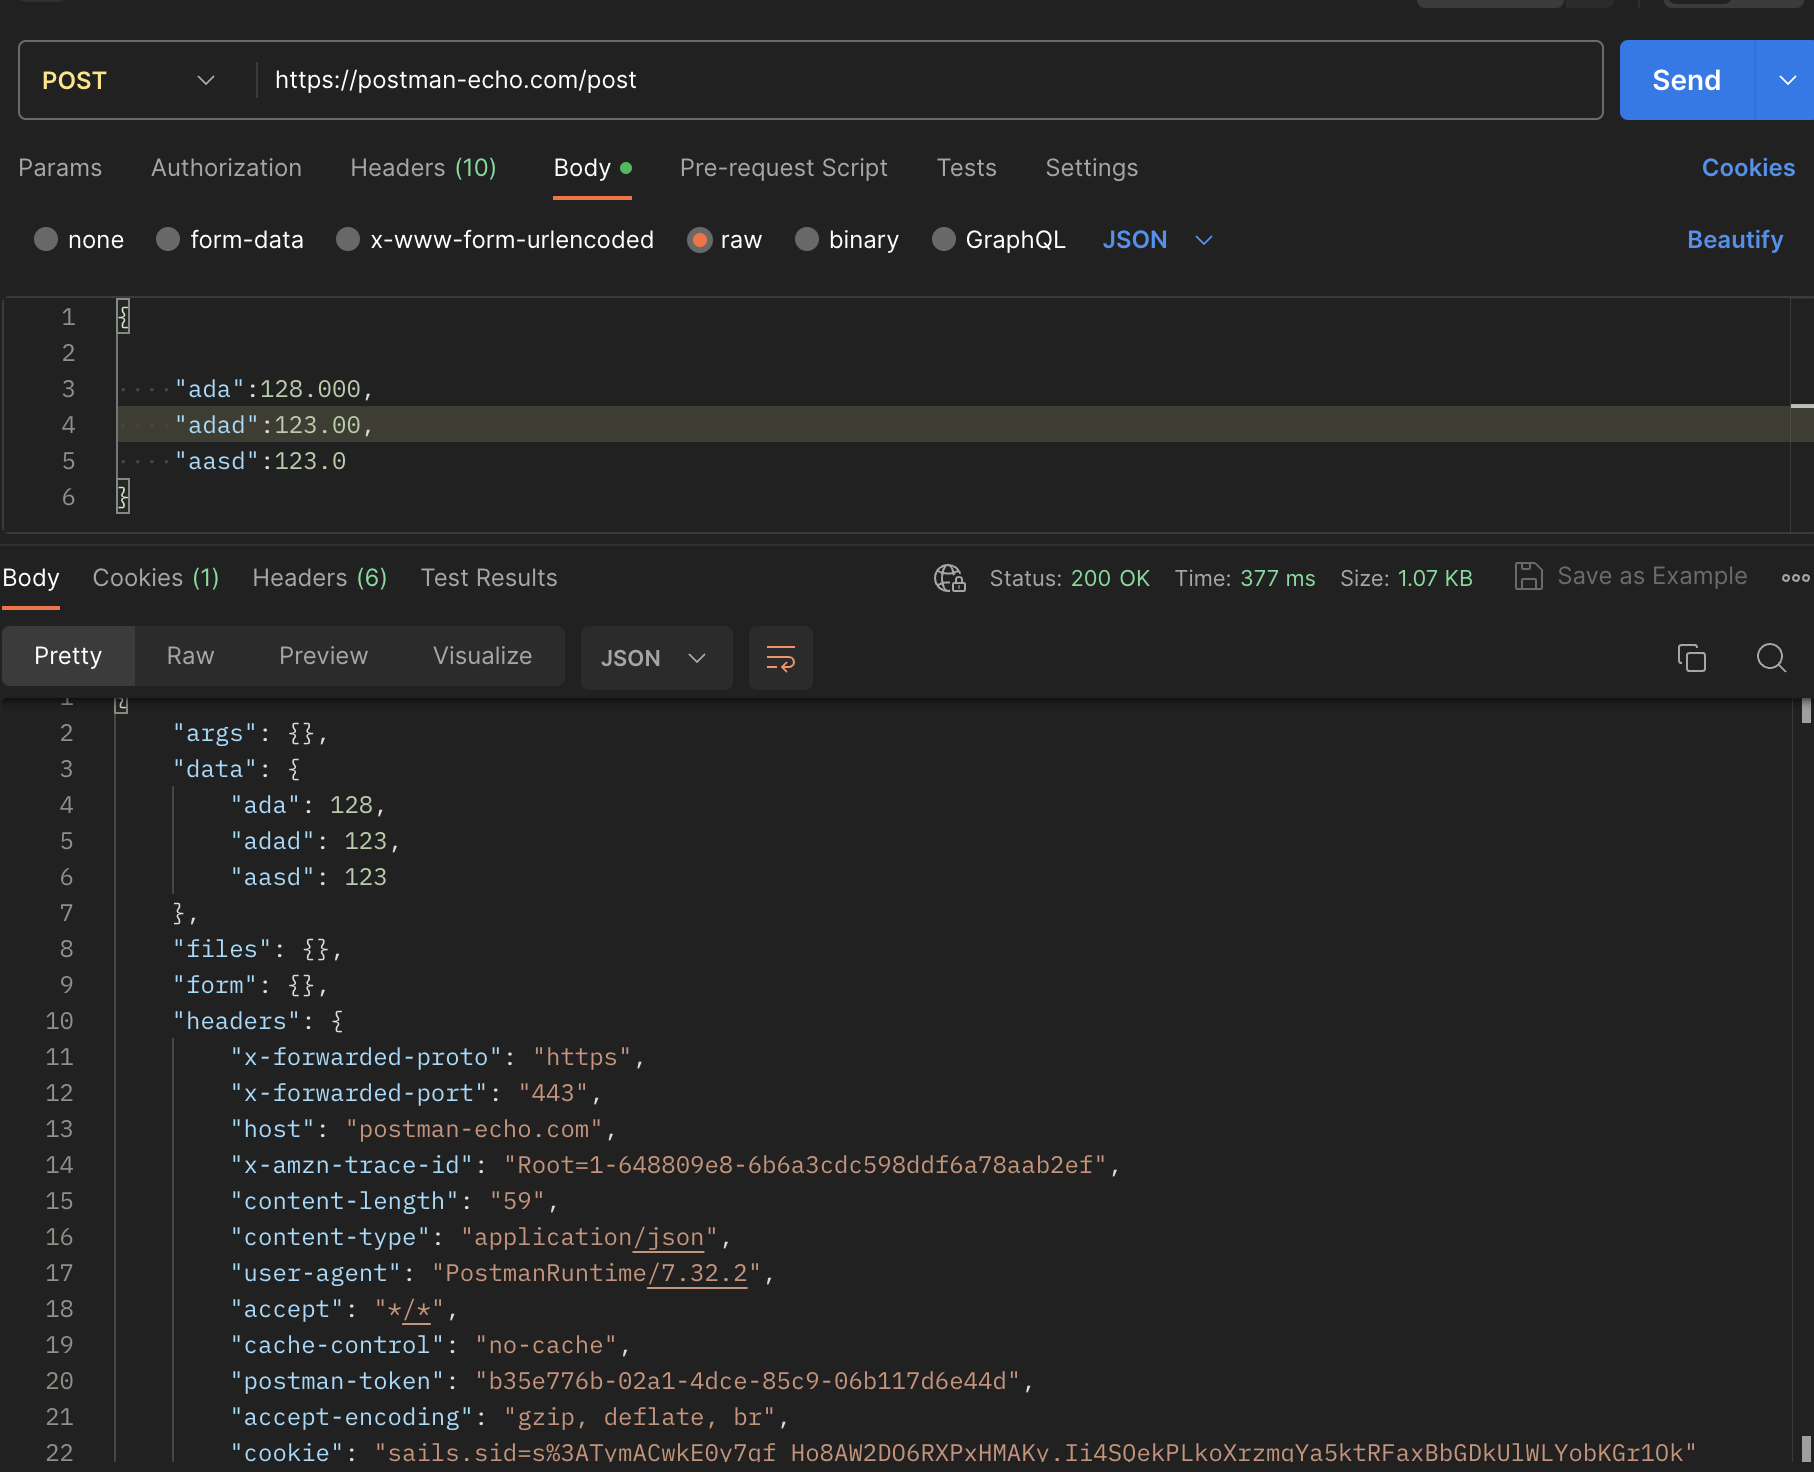
Task: Save the response as an example
Action: [x=1630, y=576]
